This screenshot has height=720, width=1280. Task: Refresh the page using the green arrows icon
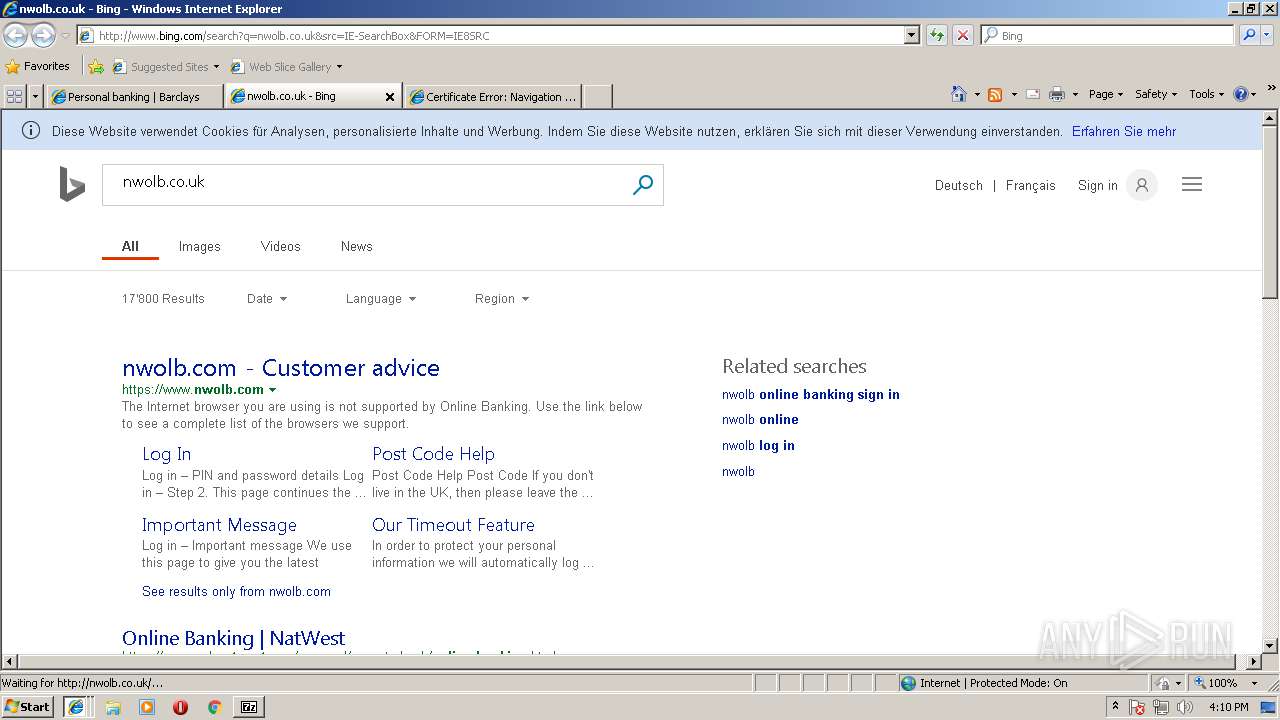point(936,35)
